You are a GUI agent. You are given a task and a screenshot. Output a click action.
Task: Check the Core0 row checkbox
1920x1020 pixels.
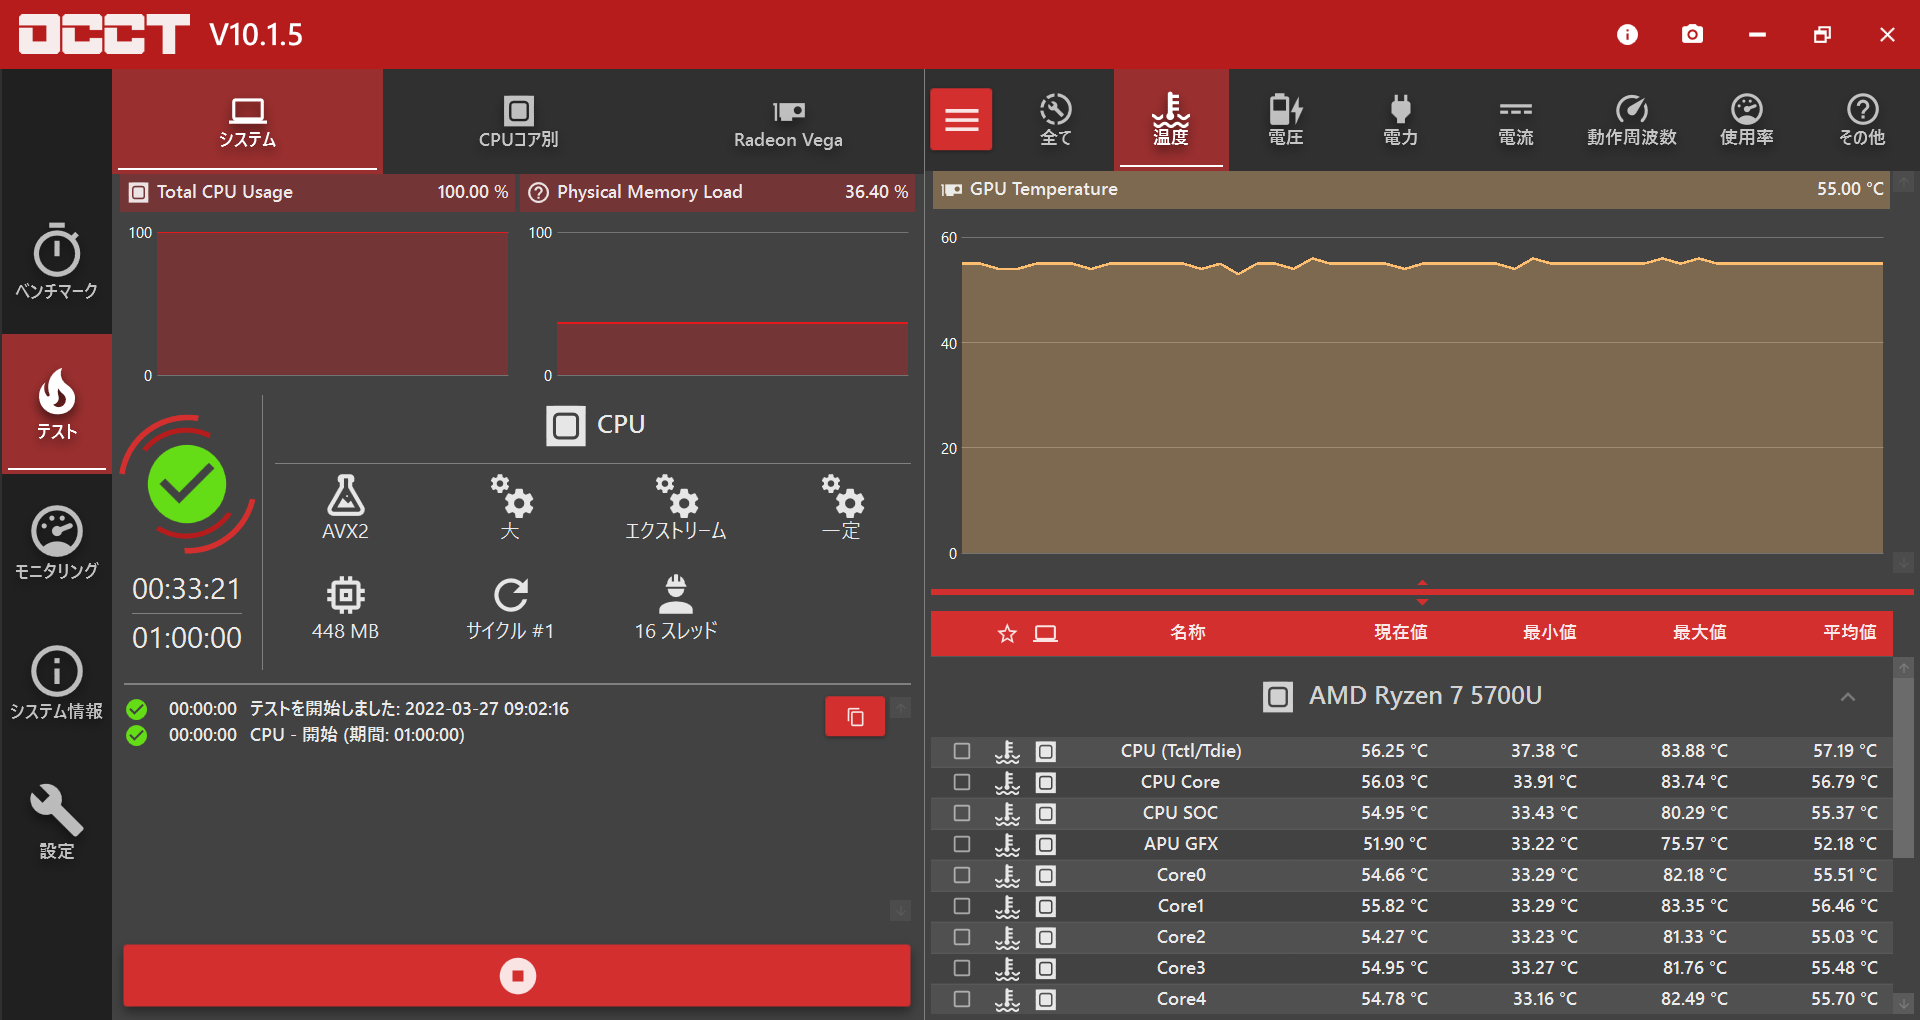click(962, 875)
